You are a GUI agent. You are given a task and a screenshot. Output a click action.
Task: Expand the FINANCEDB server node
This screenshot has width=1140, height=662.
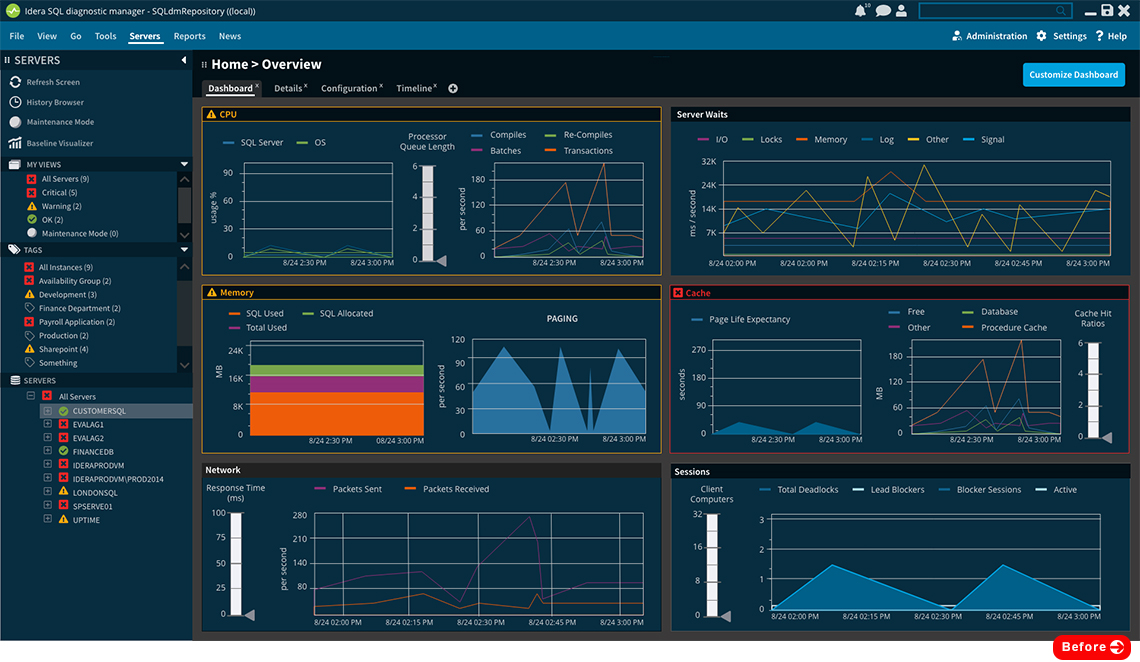[47, 451]
